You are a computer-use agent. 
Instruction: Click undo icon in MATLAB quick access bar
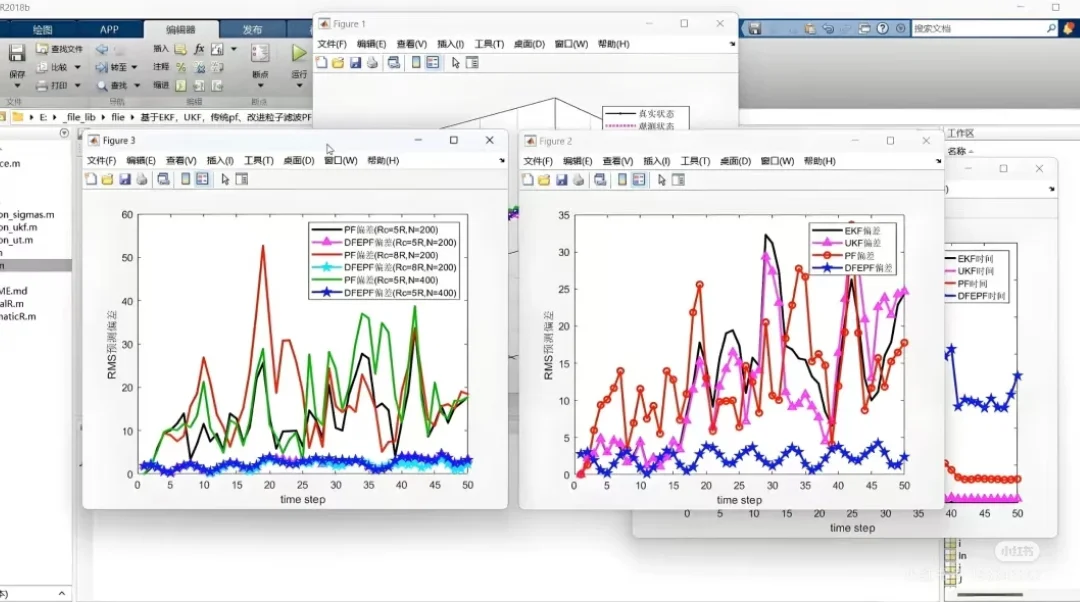[828, 28]
